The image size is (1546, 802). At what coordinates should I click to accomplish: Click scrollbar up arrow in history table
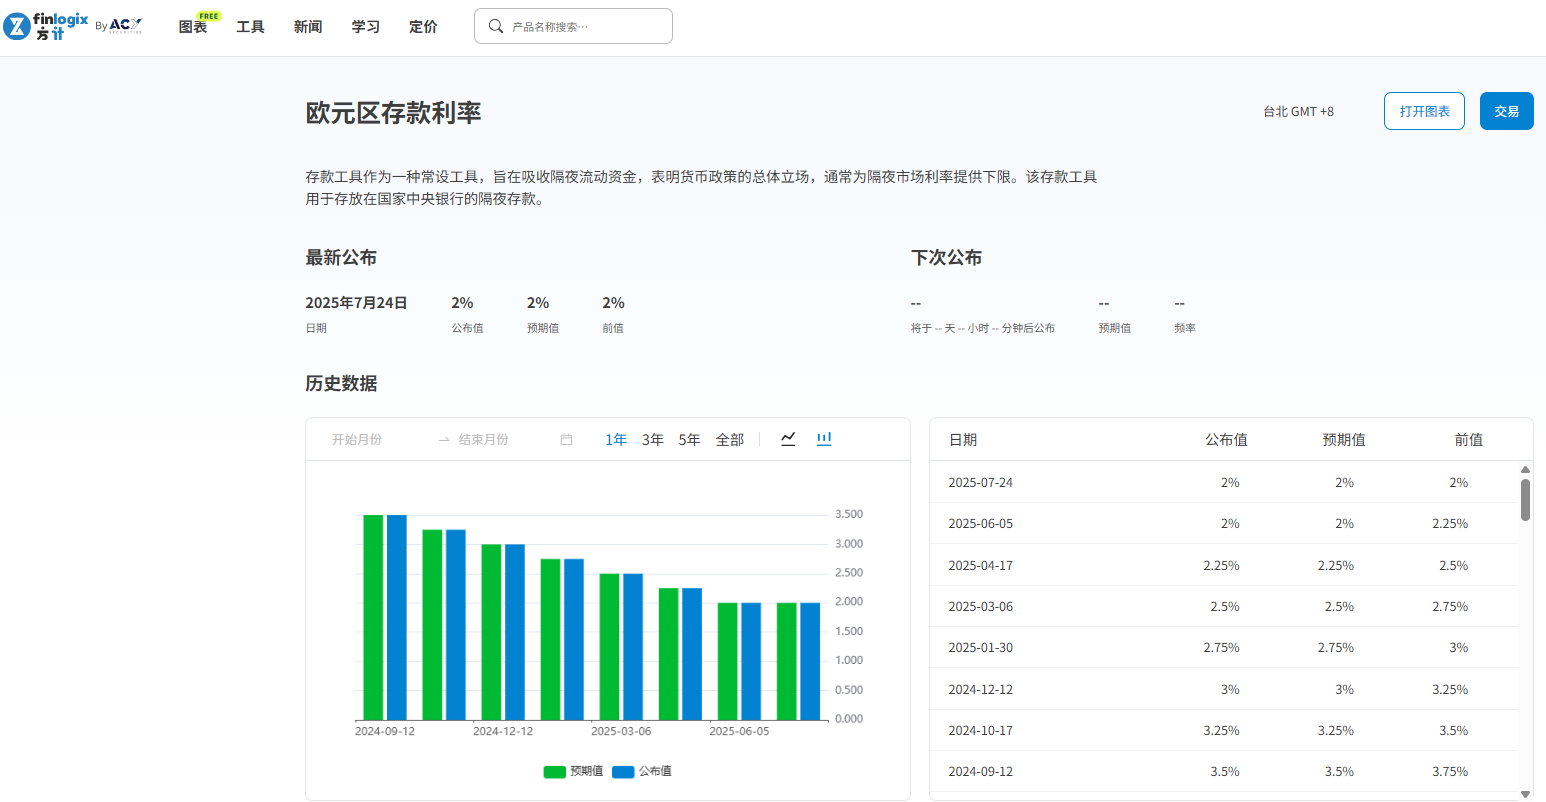click(x=1525, y=469)
